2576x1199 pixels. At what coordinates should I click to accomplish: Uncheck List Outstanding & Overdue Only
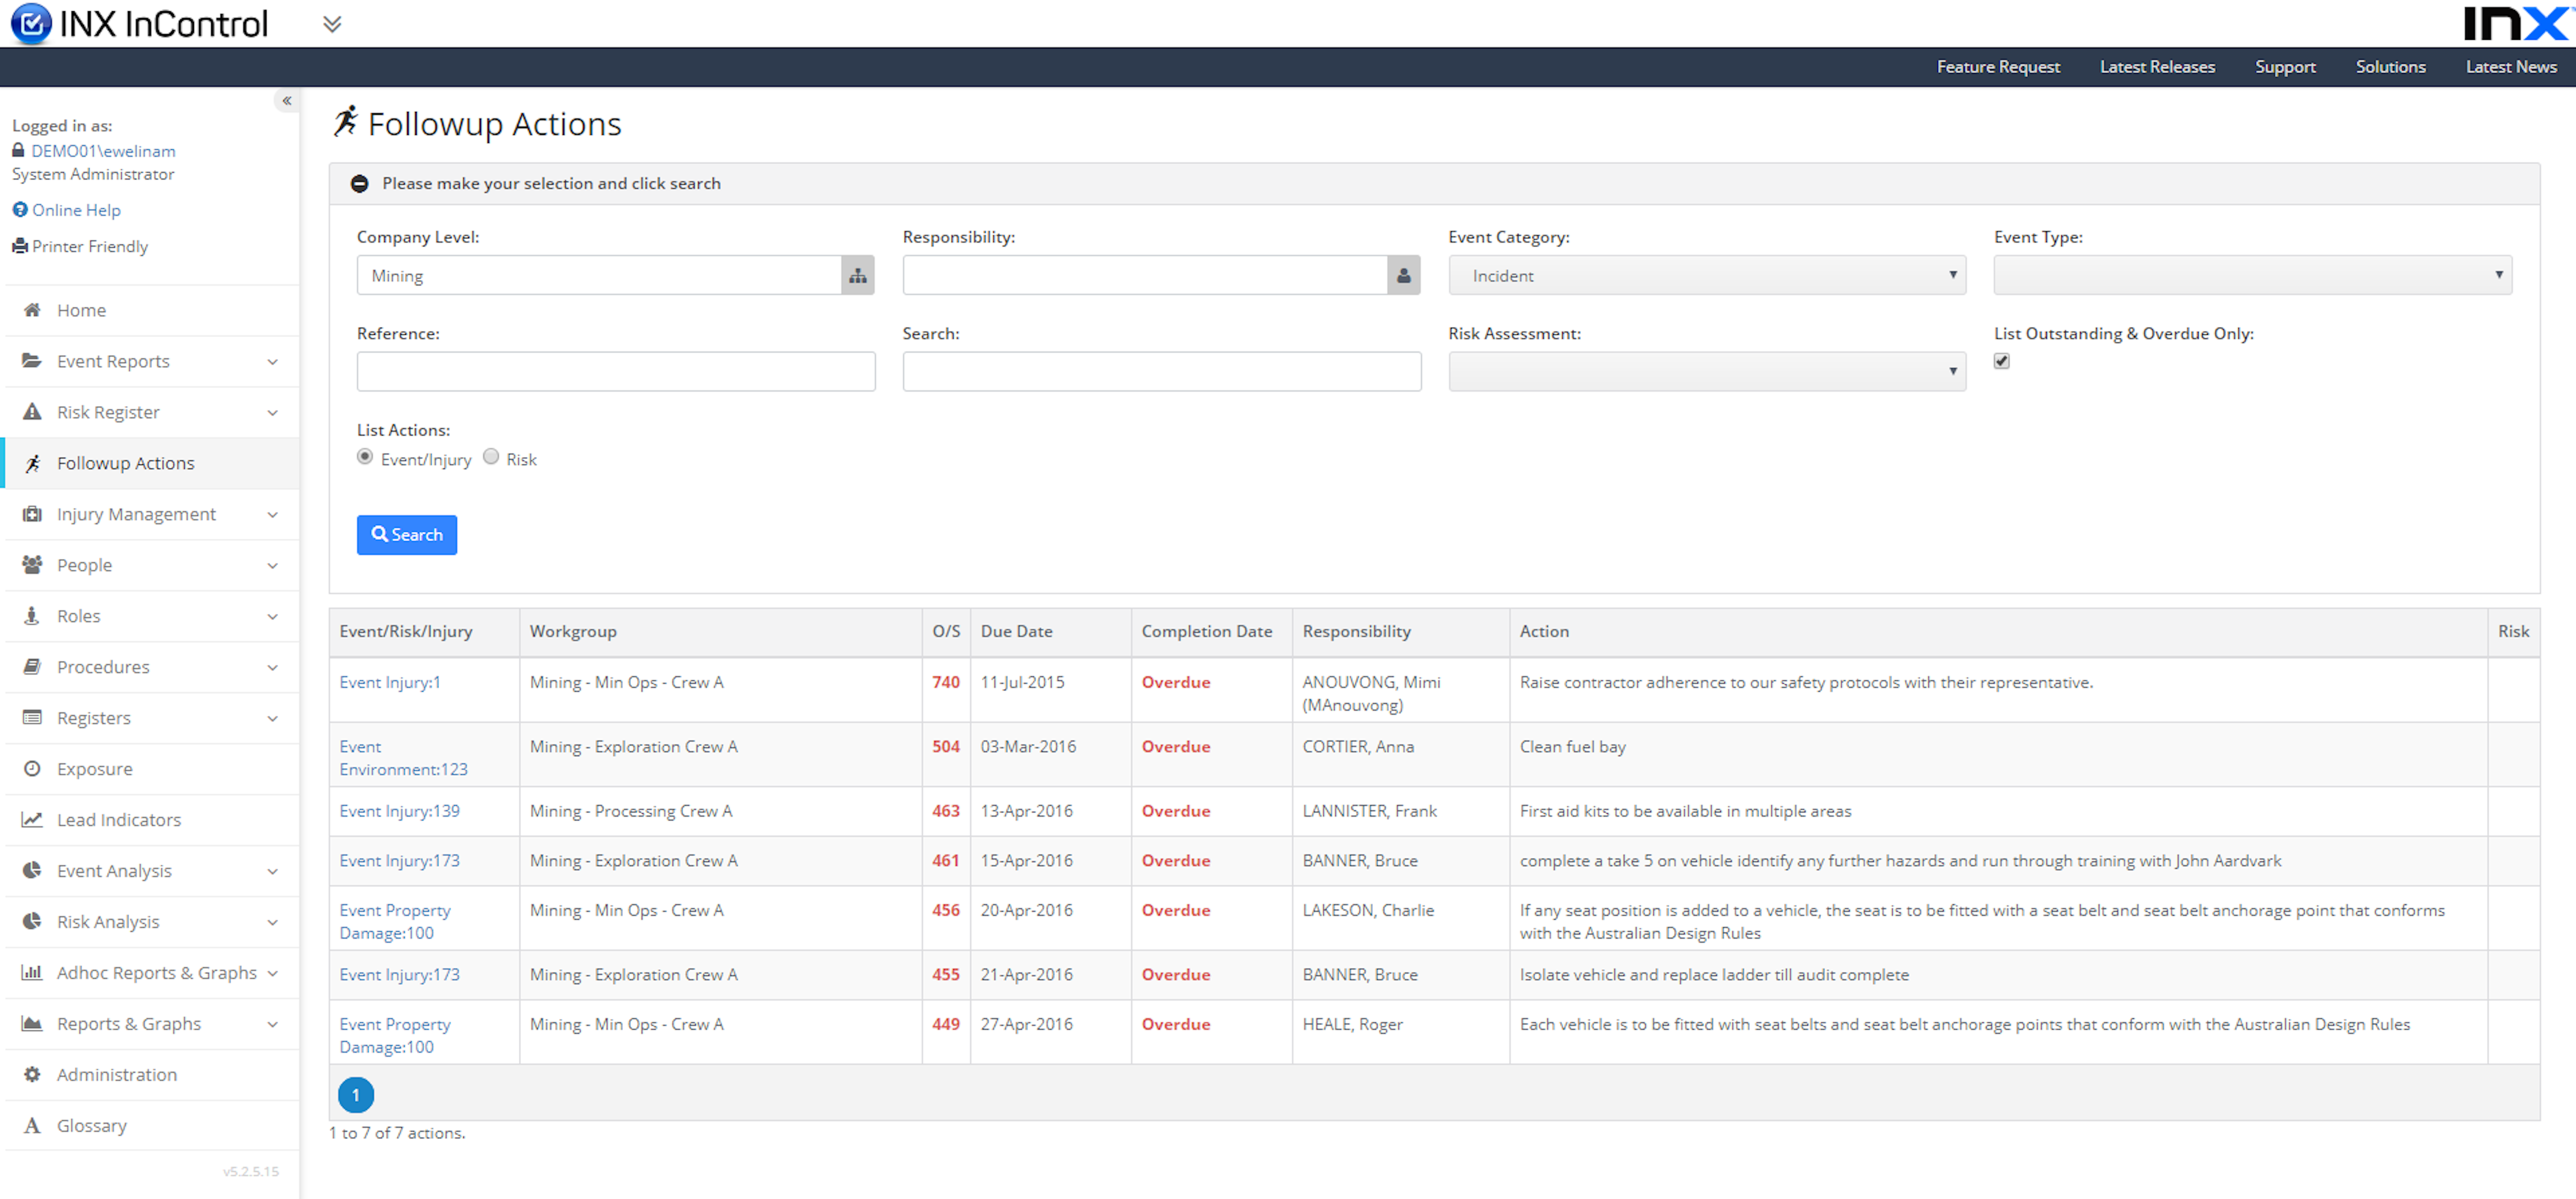click(2001, 361)
